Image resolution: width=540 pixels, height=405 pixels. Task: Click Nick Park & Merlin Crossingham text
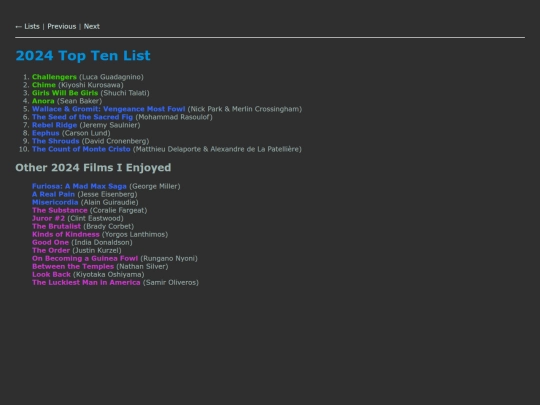pos(245,109)
